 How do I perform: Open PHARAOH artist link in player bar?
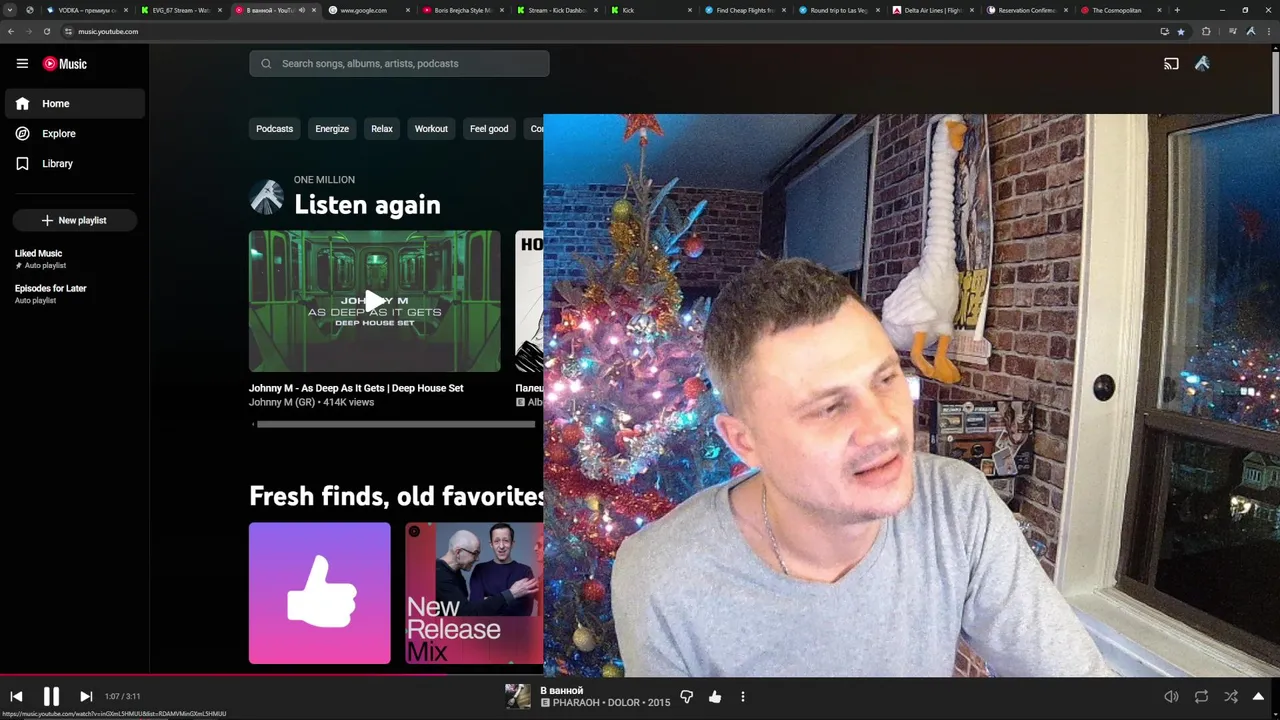coord(577,703)
